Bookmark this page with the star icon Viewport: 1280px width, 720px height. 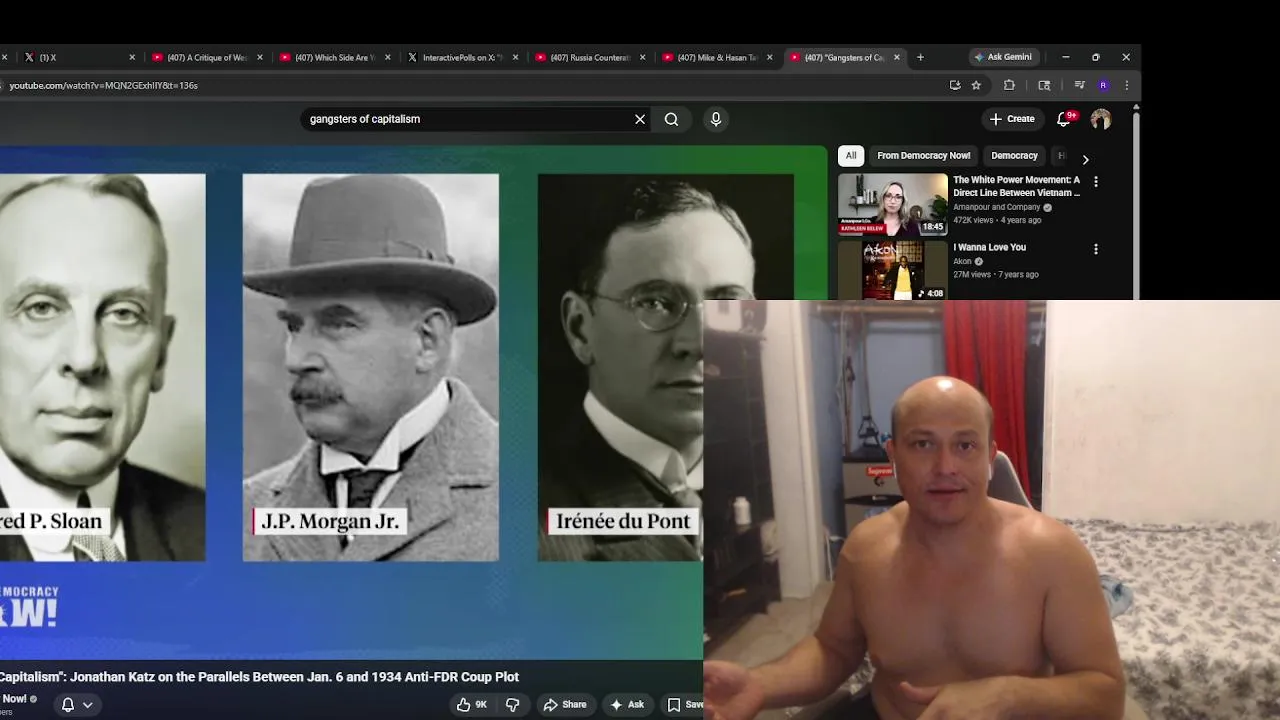[x=976, y=85]
